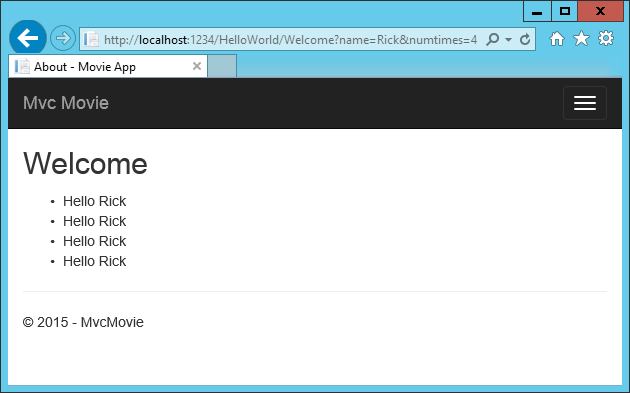
Task: Open browser Tools gear icon
Action: [x=606, y=39]
